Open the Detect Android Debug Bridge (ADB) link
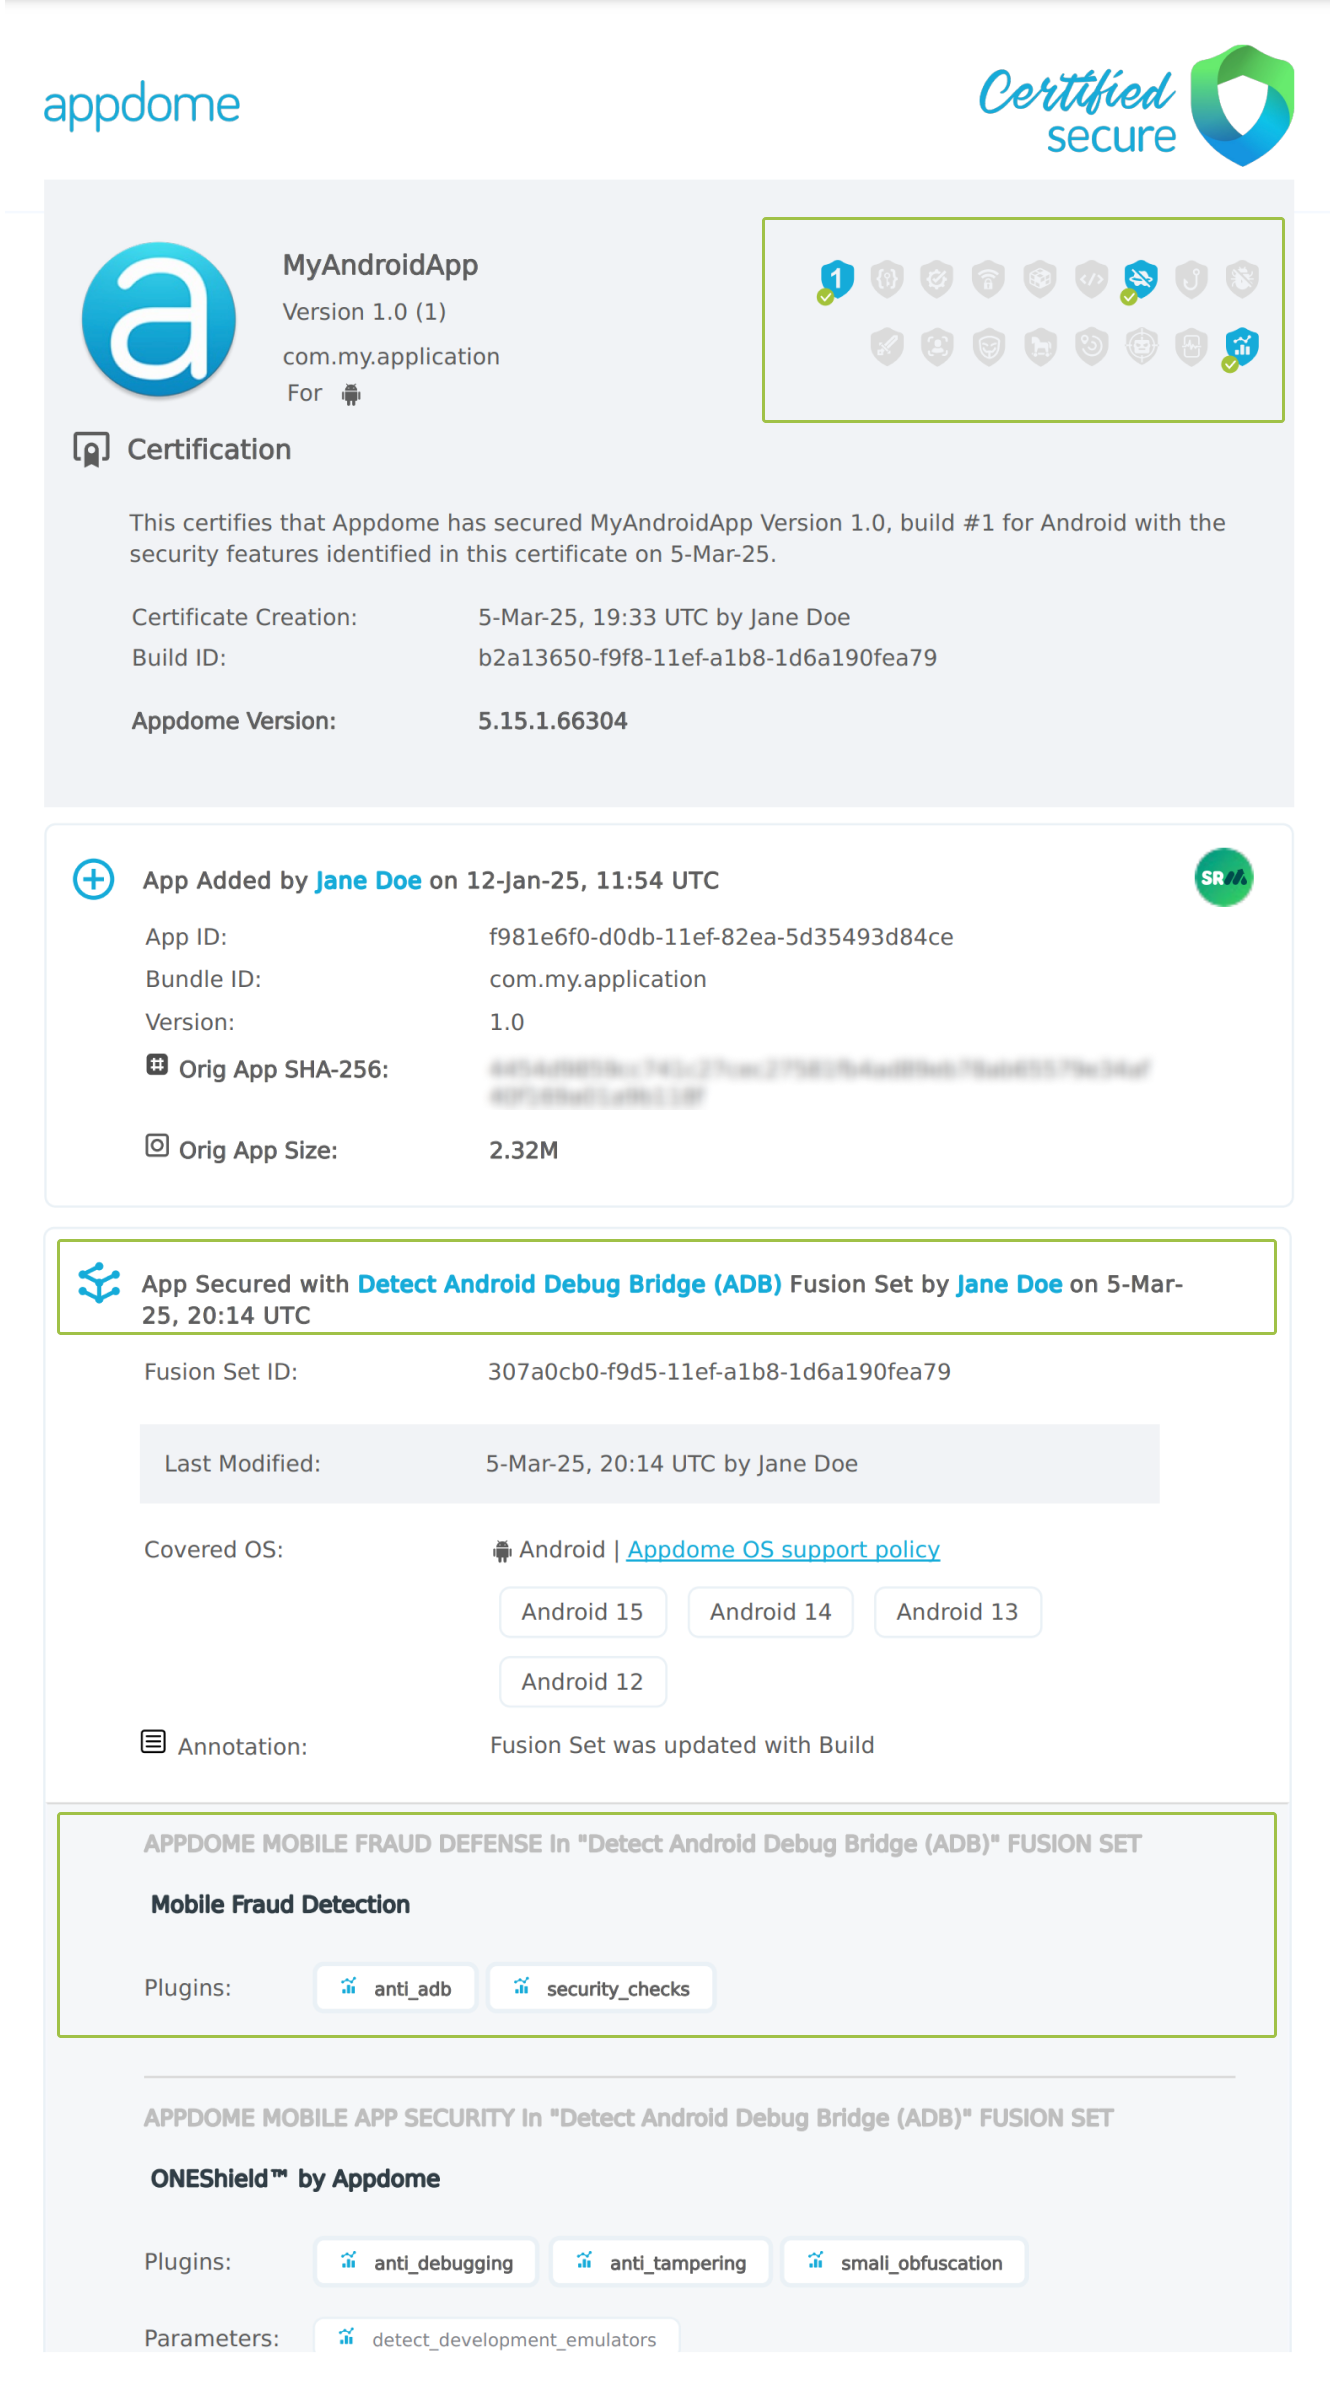This screenshot has width=1335, height=2398. 569,1284
